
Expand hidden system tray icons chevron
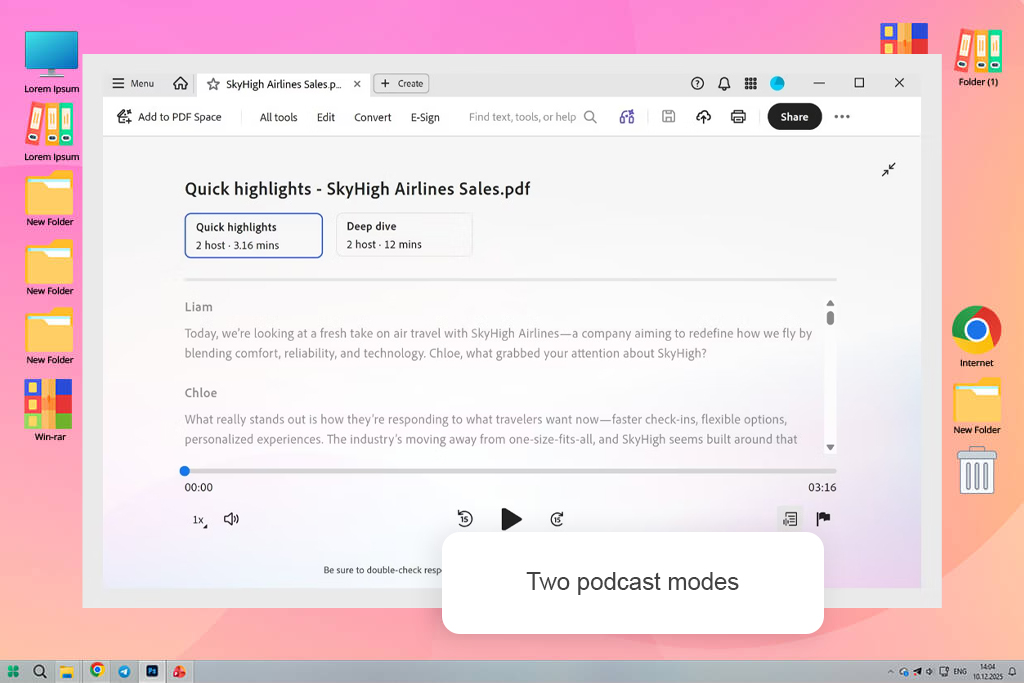890,671
